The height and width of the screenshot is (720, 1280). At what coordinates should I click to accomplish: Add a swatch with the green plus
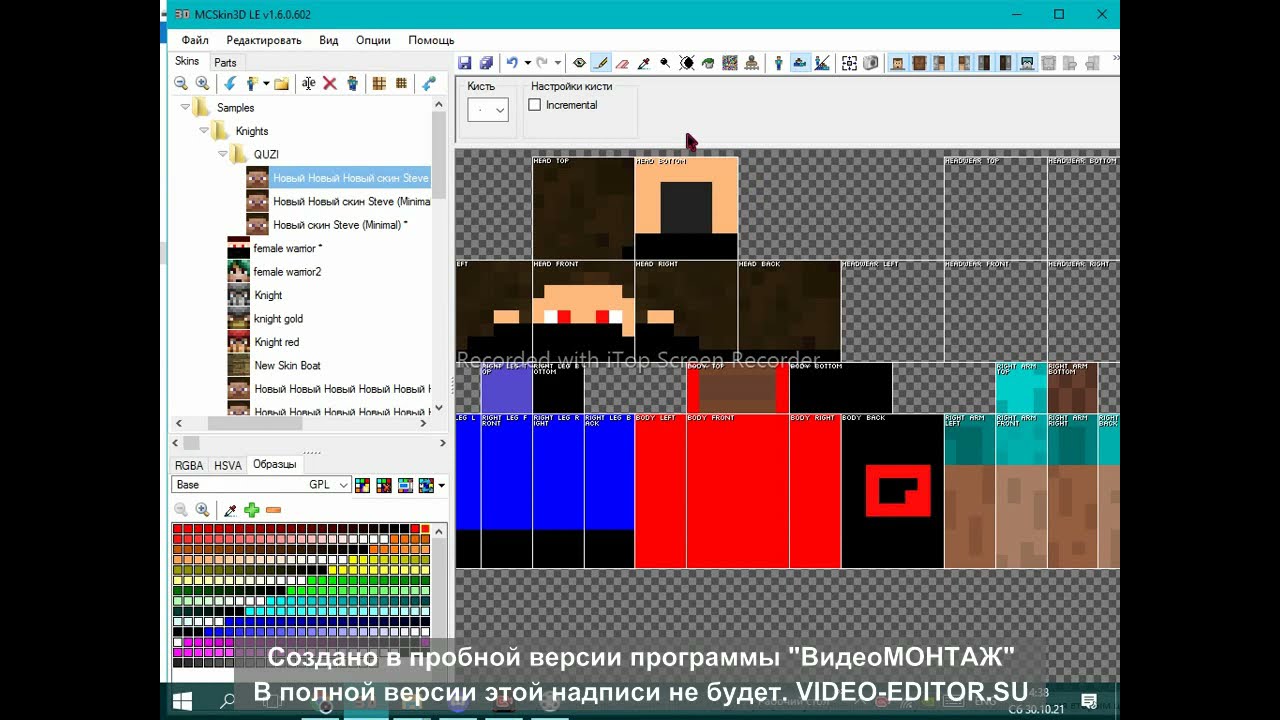coord(252,510)
